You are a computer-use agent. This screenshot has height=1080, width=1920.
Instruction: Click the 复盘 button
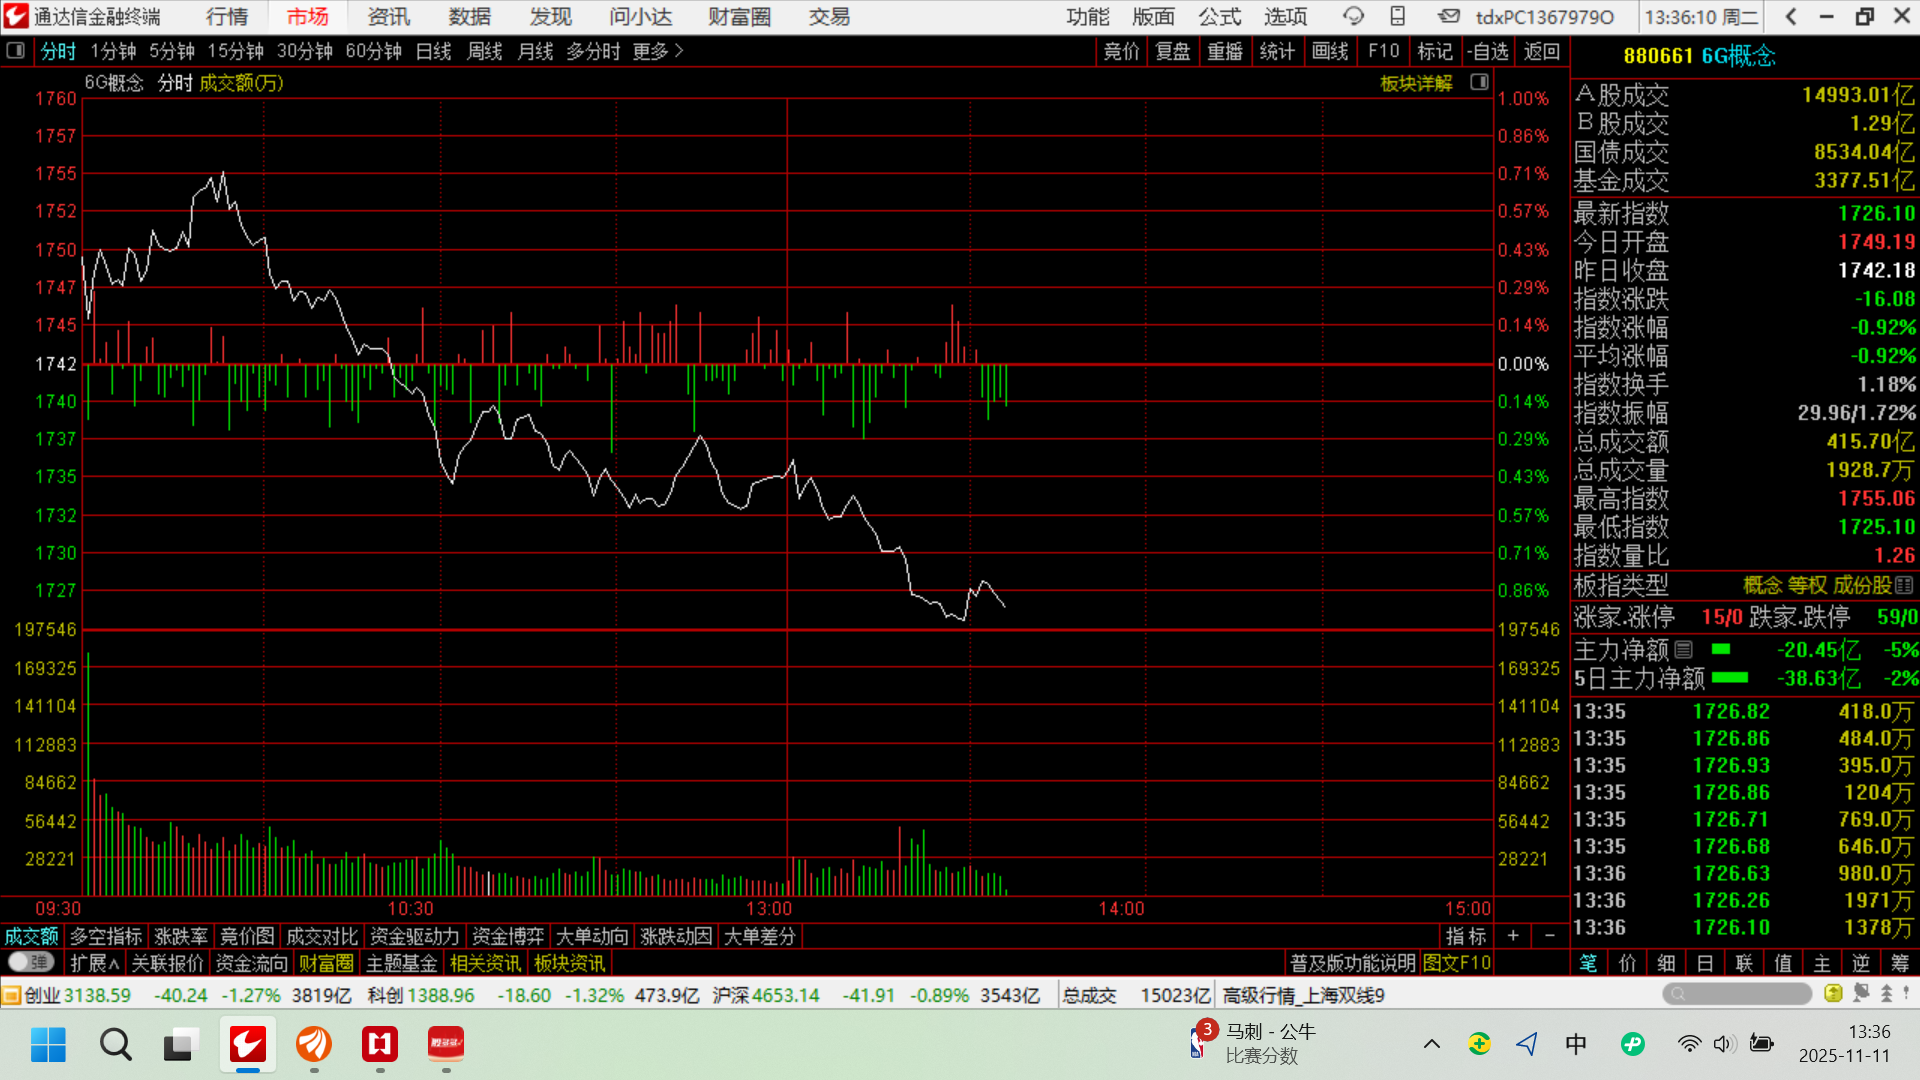[1172, 51]
